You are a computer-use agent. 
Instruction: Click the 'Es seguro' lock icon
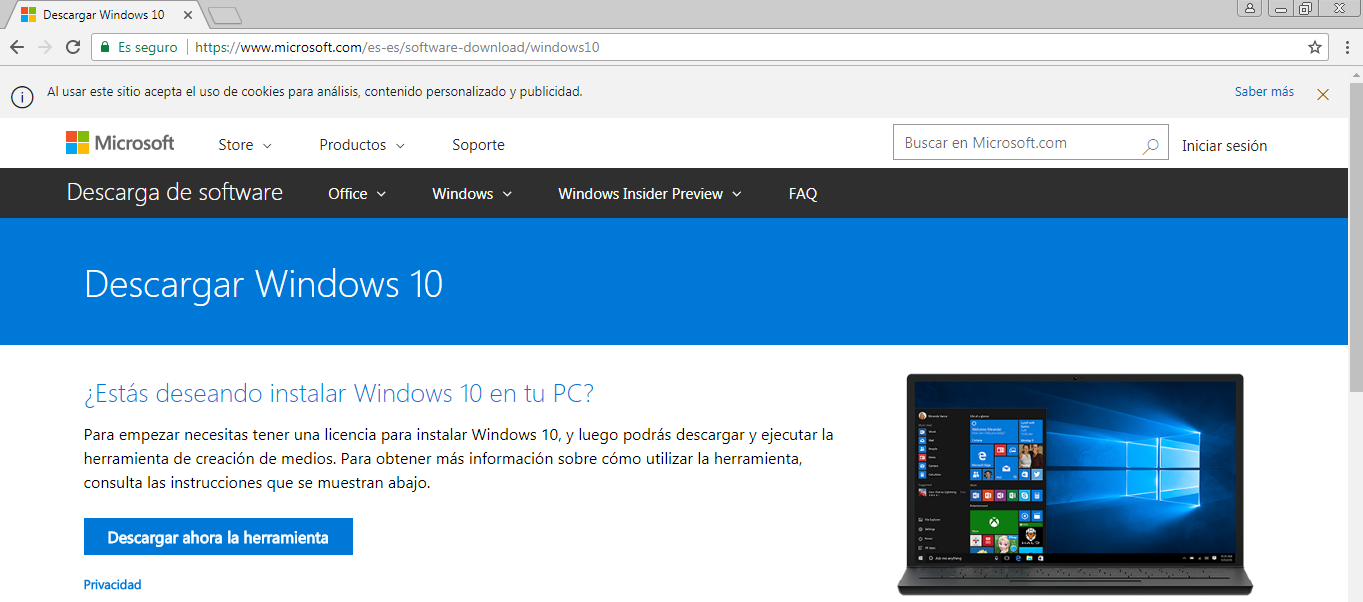pos(104,46)
